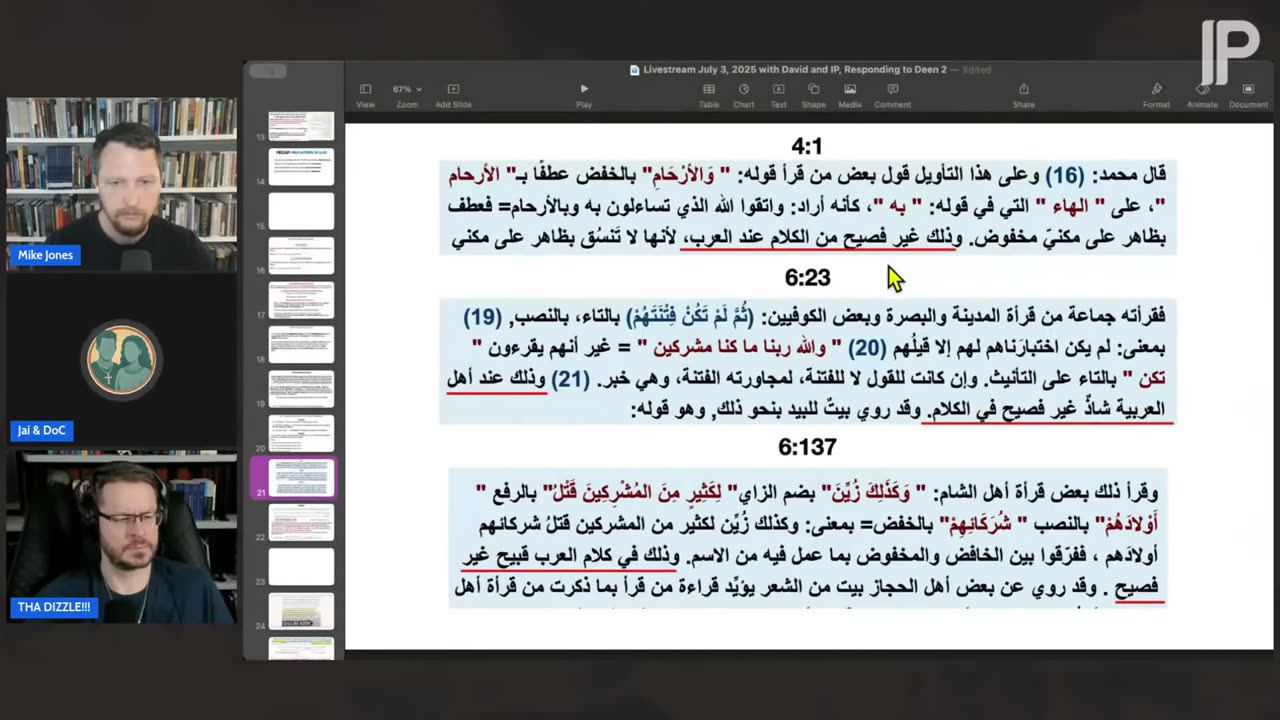Viewport: 1280px width, 720px height.
Task: Play the Keynote slideshow
Action: 584,90
